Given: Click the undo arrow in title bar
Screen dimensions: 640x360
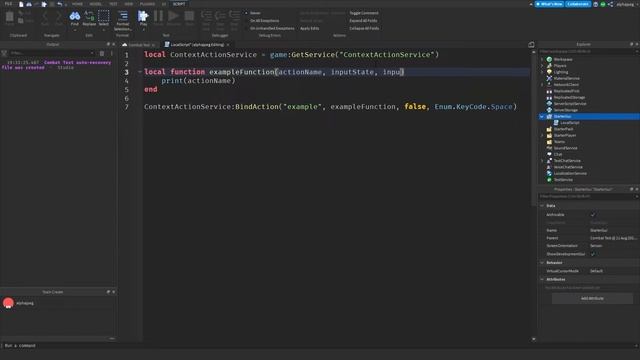Looking at the screenshot, I should 60,4.
